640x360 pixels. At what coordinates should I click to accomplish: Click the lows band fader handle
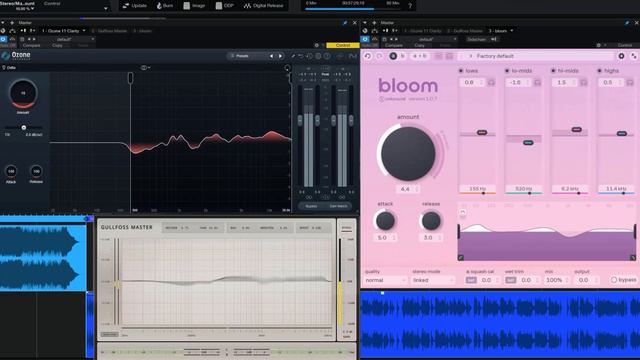(x=482, y=132)
